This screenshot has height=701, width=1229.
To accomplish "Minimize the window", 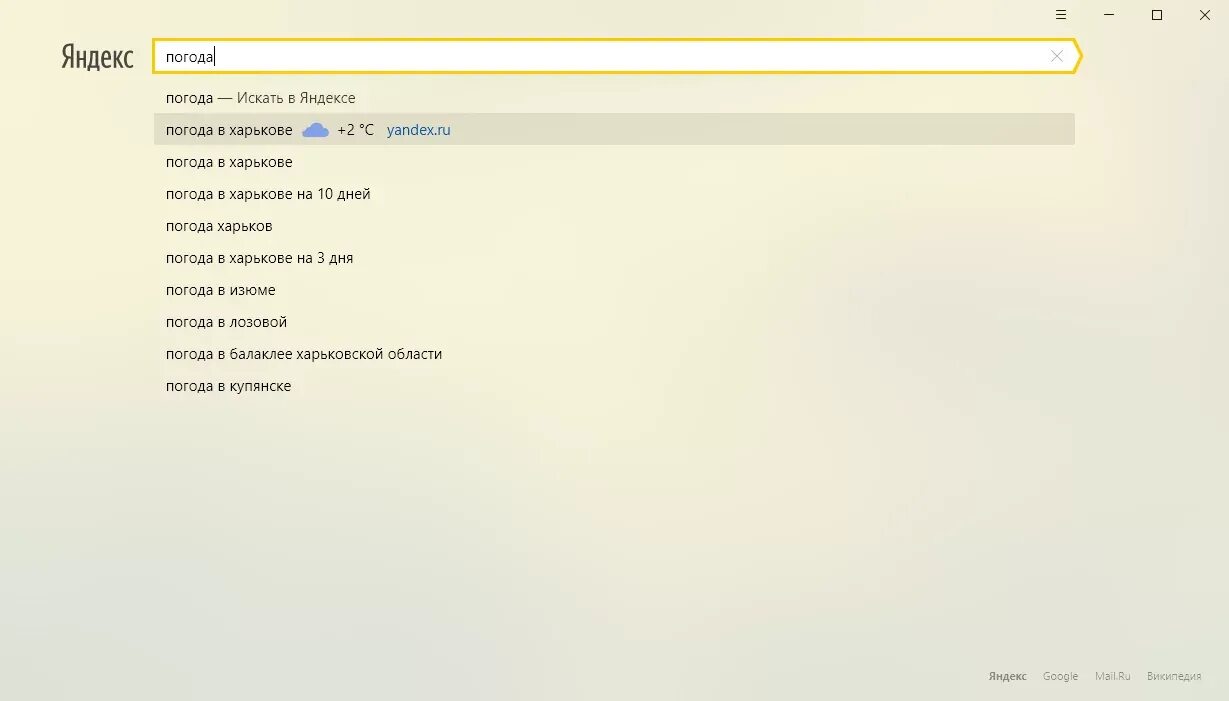I will pyautogui.click(x=1109, y=15).
